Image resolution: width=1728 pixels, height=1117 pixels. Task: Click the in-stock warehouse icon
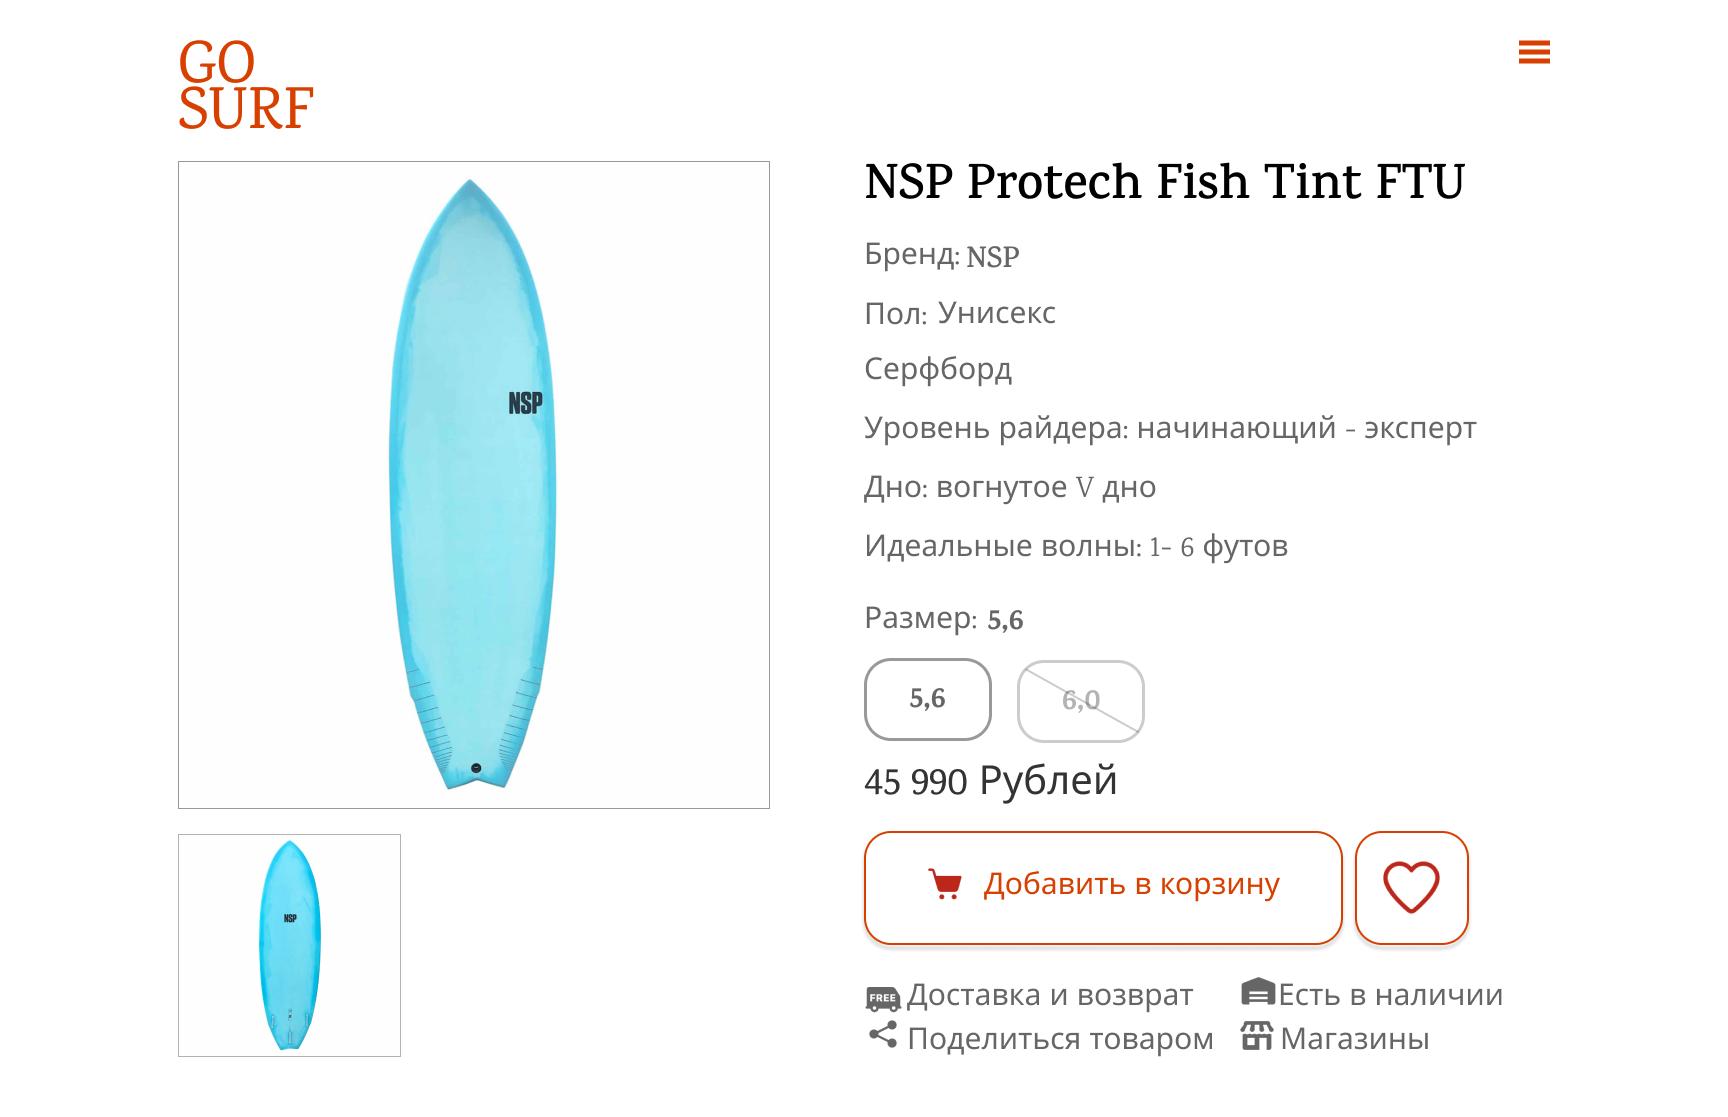[x=1257, y=992]
